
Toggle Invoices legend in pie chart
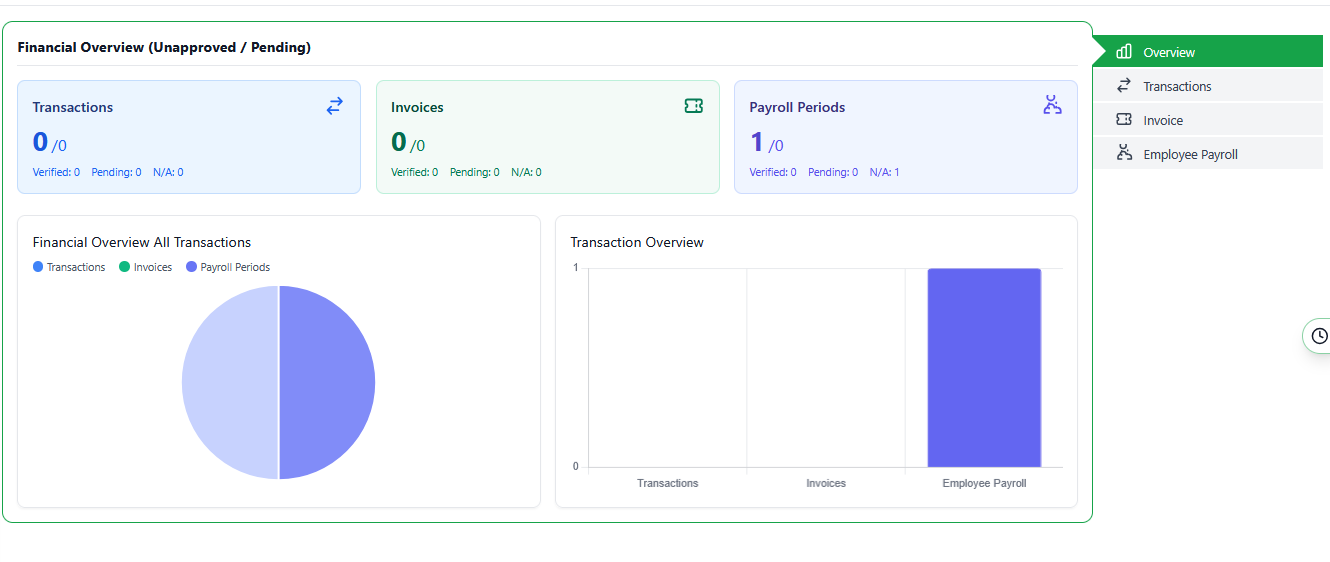(x=146, y=267)
